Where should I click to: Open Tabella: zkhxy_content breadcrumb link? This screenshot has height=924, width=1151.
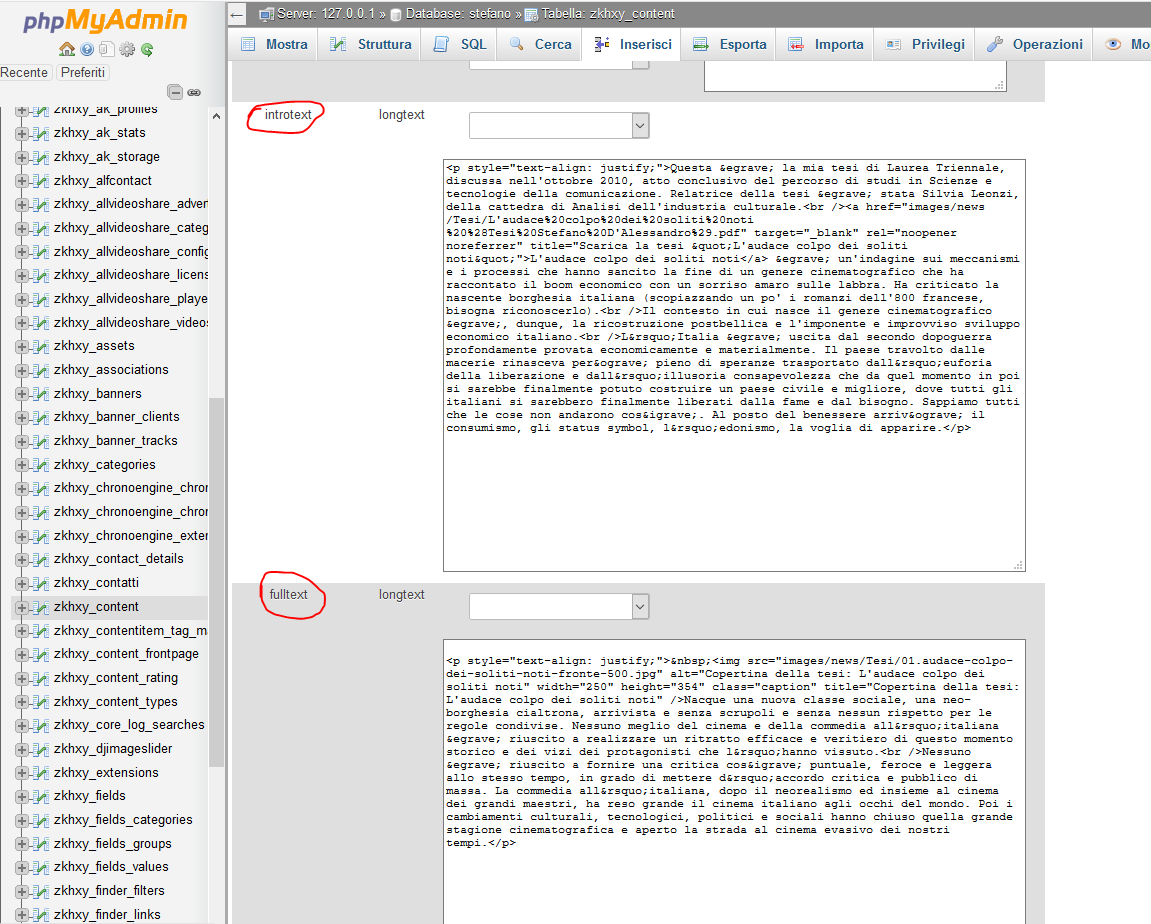(x=608, y=14)
